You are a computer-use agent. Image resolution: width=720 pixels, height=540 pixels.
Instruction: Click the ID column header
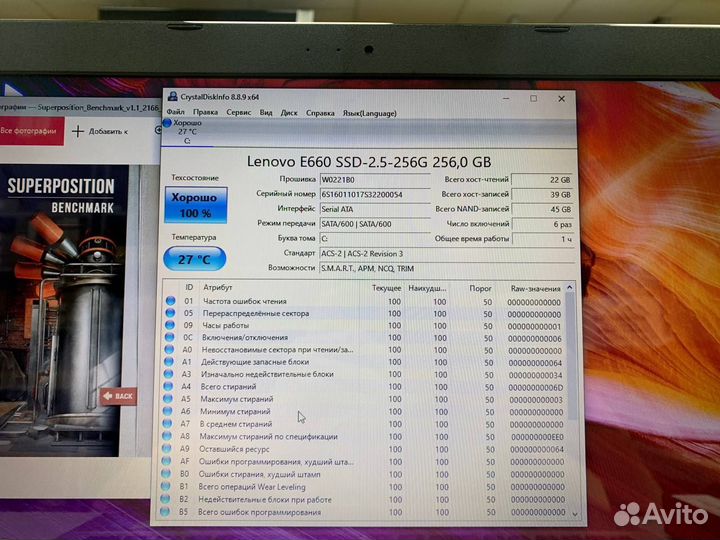tap(189, 287)
